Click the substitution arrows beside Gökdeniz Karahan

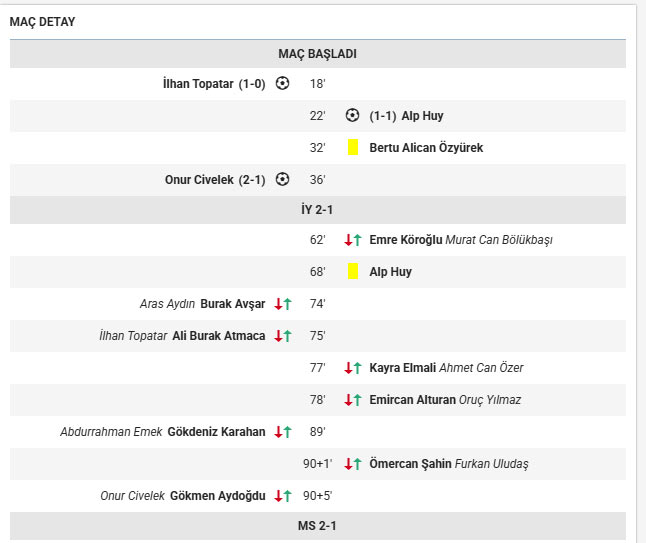[283, 432]
